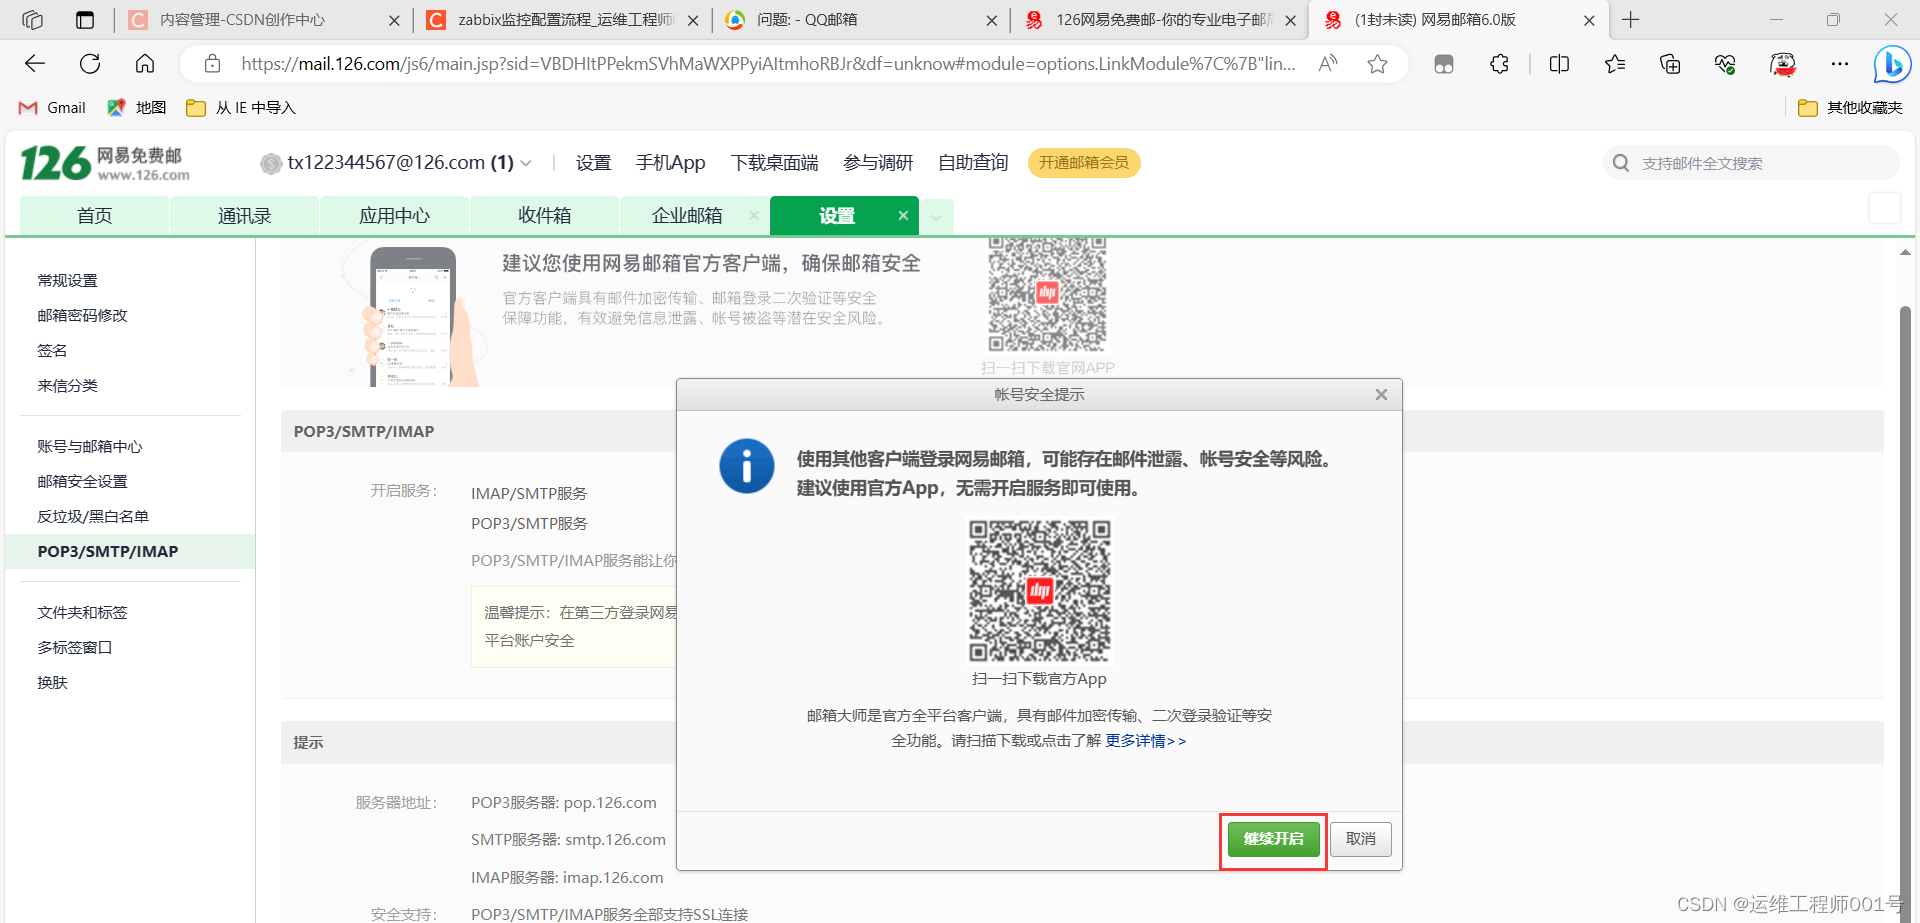Image resolution: width=1920 pixels, height=923 pixels.
Task: Click 取消 button in dialog
Action: click(1361, 839)
